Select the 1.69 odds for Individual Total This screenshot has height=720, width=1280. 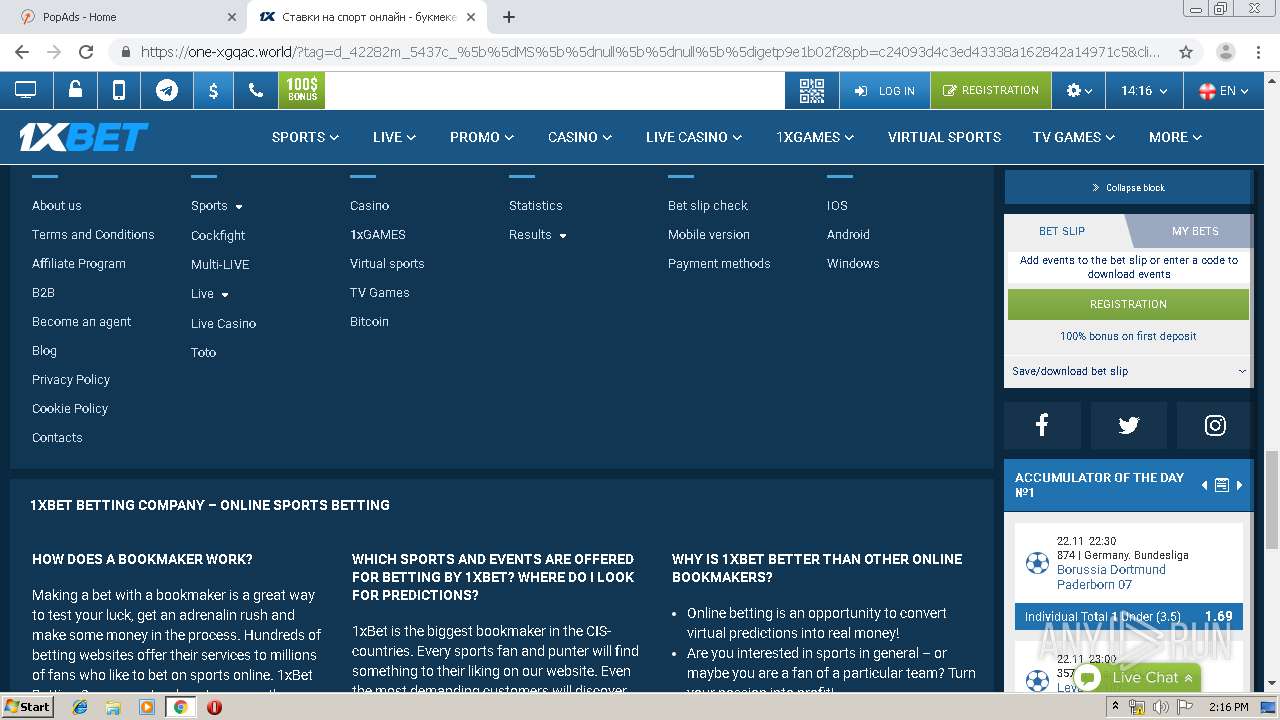pos(1218,616)
